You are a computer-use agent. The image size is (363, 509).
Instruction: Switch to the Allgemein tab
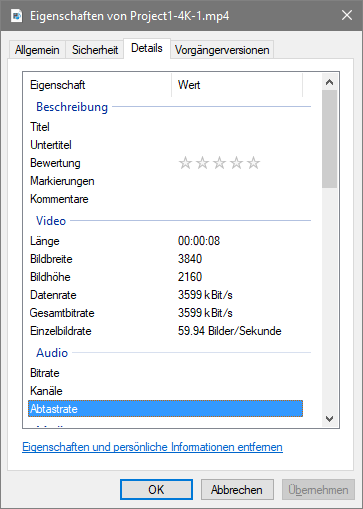[37, 50]
